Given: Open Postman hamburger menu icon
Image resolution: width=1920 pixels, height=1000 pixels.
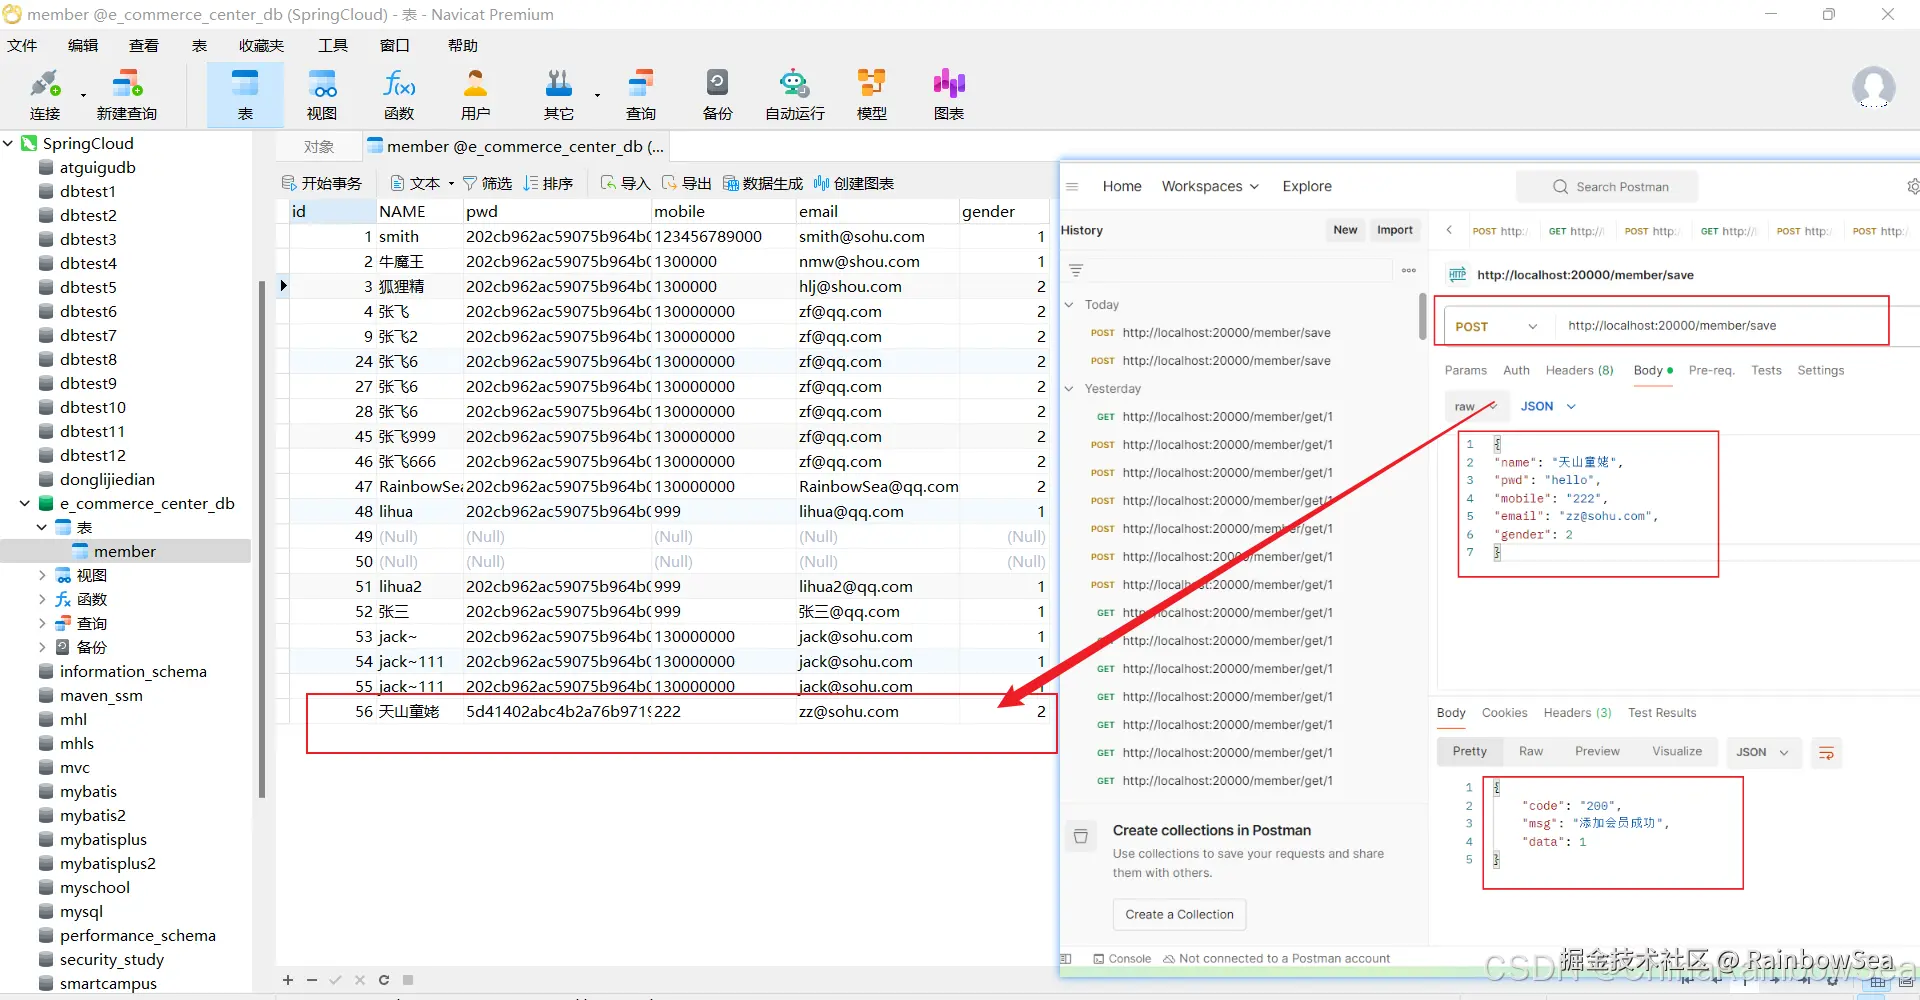Looking at the screenshot, I should coord(1072,186).
